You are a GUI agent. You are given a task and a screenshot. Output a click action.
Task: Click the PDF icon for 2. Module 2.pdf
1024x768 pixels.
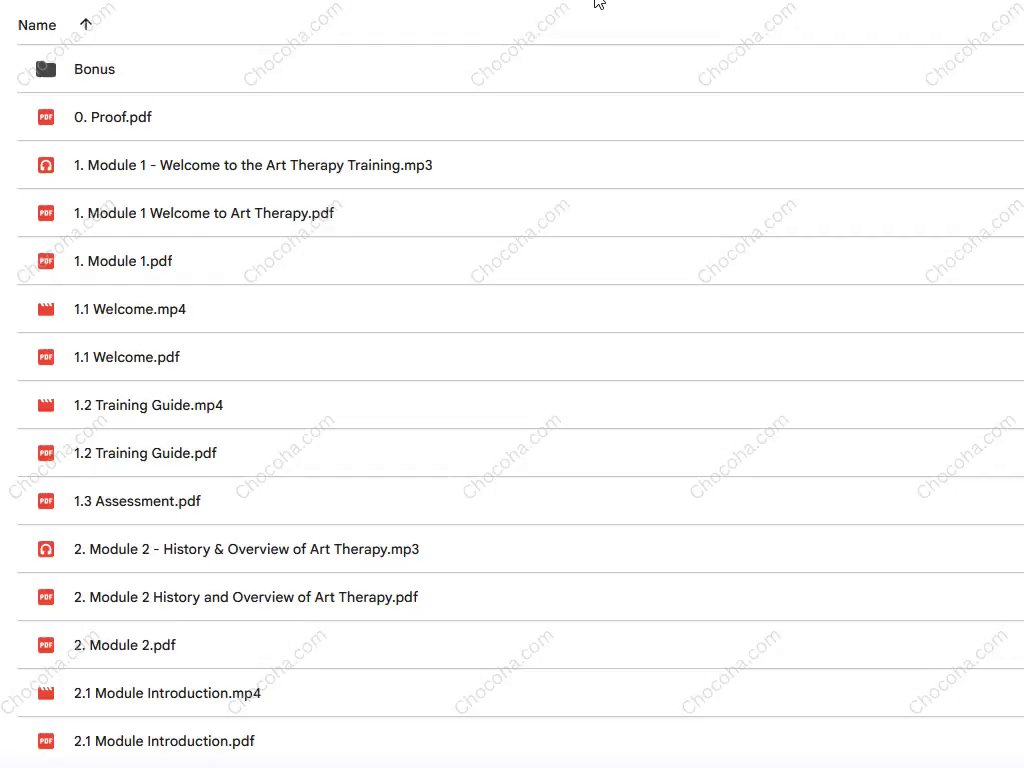(45, 645)
